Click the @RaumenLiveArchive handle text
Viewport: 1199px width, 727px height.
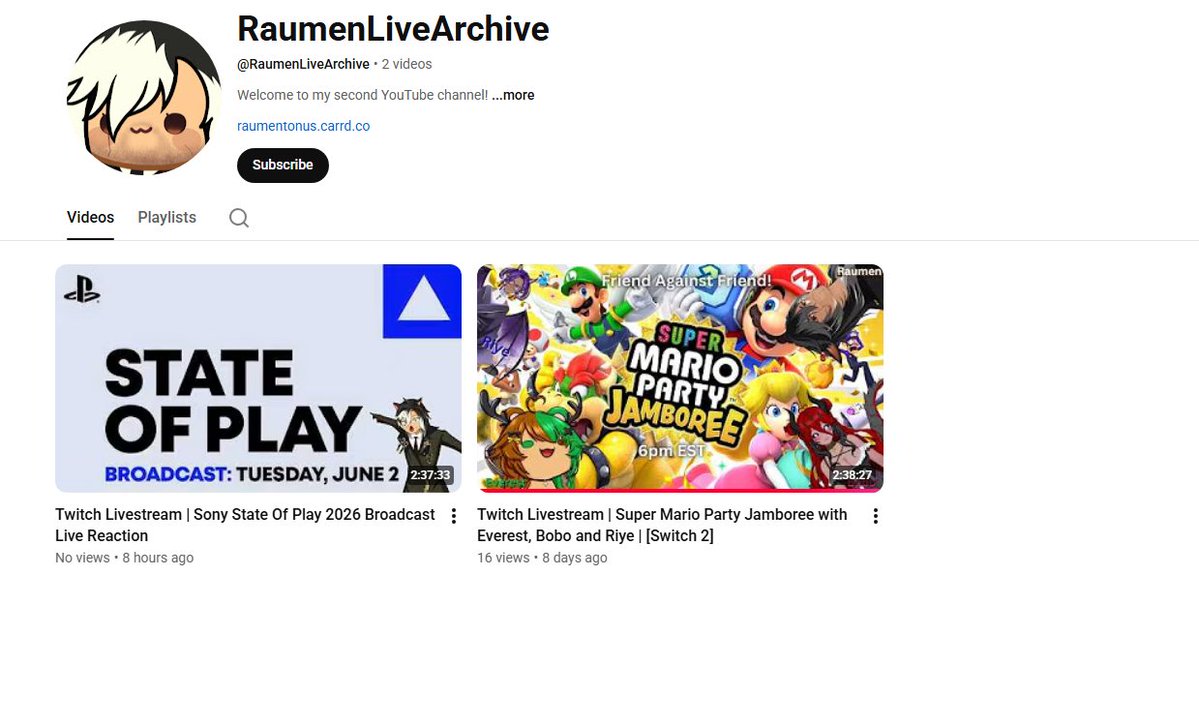coord(303,64)
